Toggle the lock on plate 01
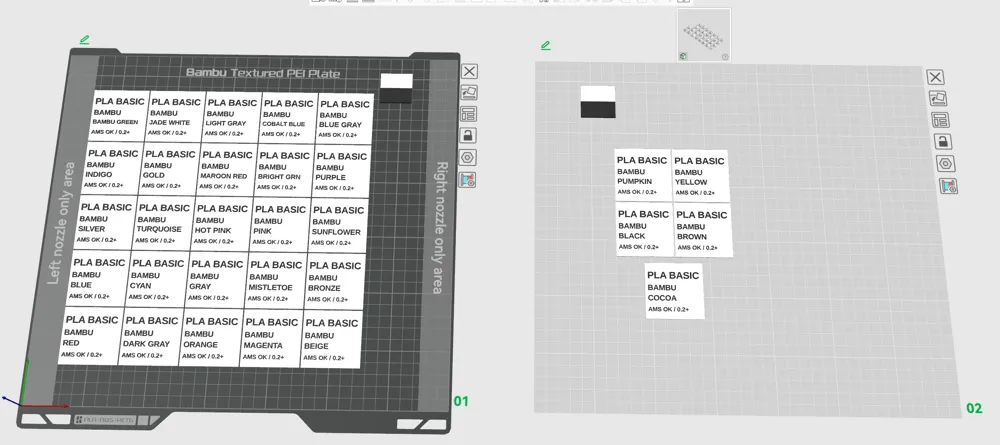This screenshot has height=445, width=1000. pyautogui.click(x=469, y=136)
